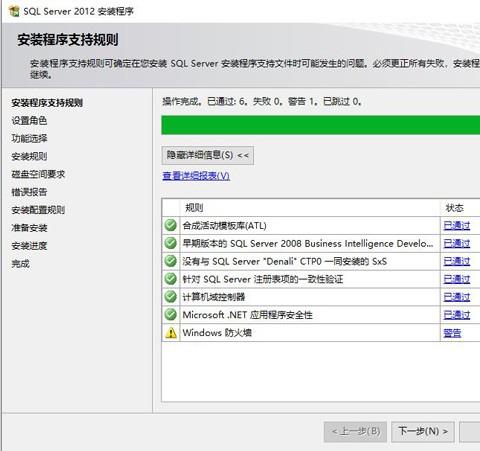The width and height of the screenshot is (480, 451).
Task: Click the SQL Server setup title bar icon
Action: click(14, 11)
